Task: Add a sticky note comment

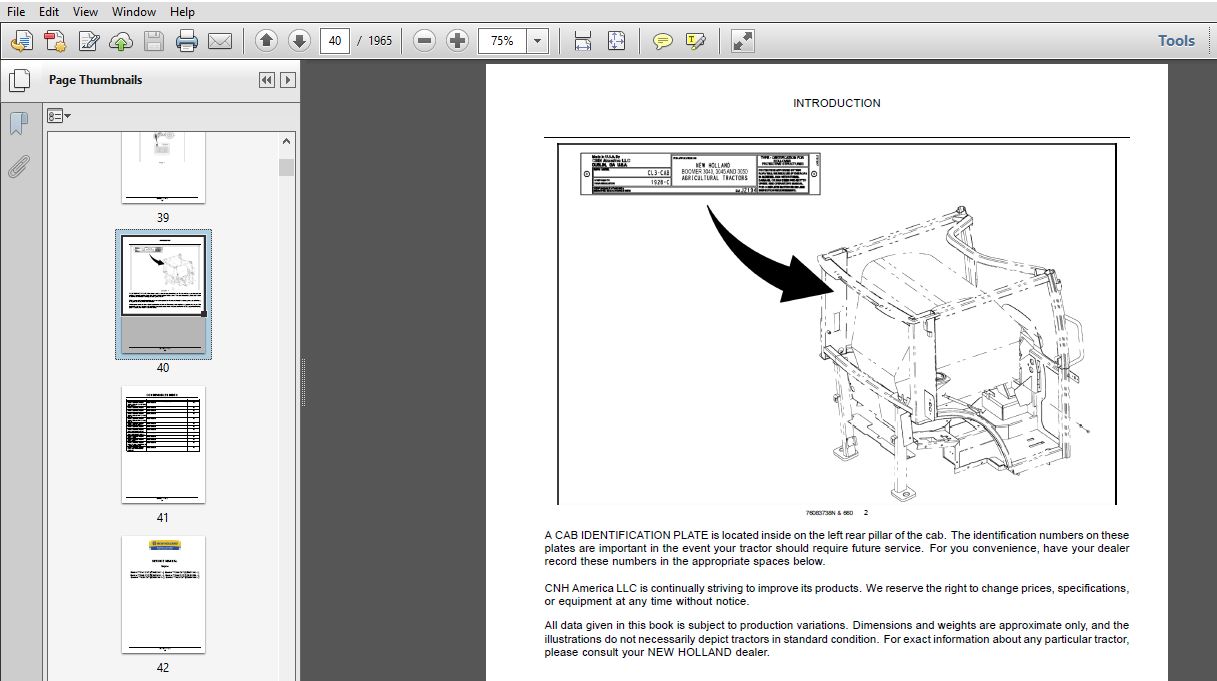Action: tap(662, 41)
